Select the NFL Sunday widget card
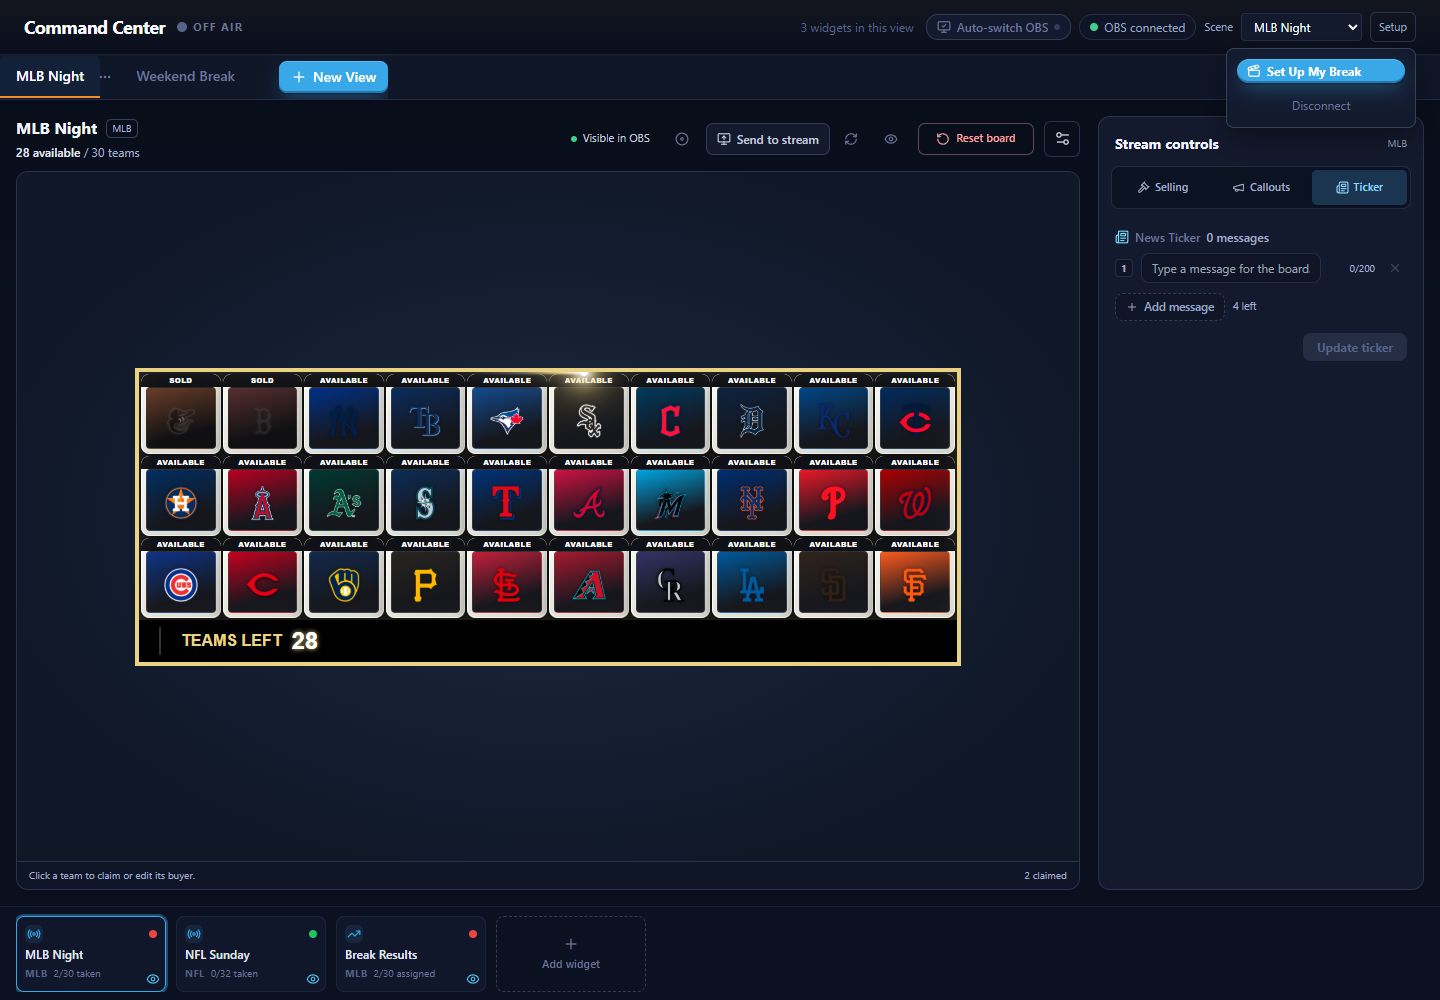Viewport: 1440px width, 1000px height. pos(251,954)
